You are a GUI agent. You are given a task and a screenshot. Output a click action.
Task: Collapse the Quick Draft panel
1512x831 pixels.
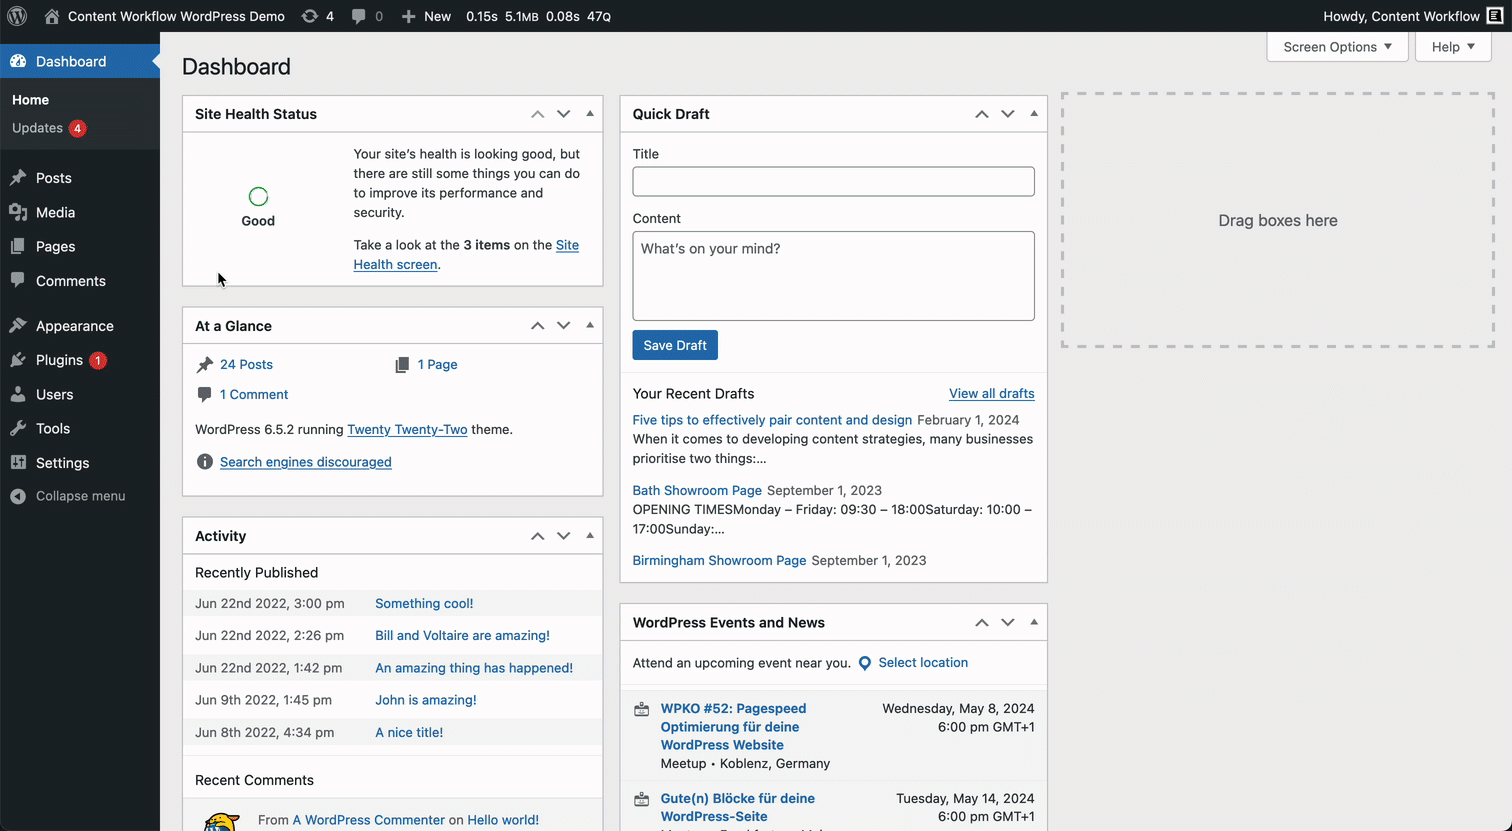coord(1034,114)
